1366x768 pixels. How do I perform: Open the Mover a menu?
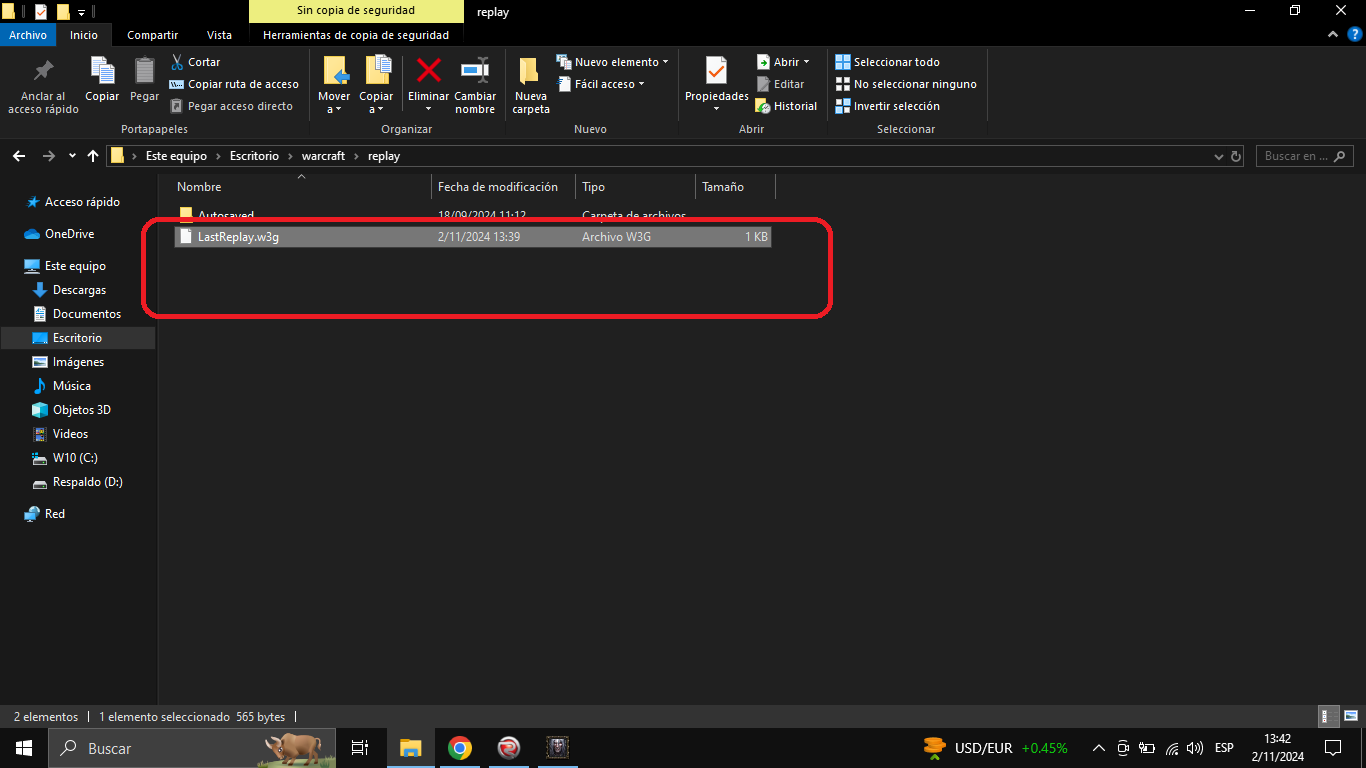334,84
